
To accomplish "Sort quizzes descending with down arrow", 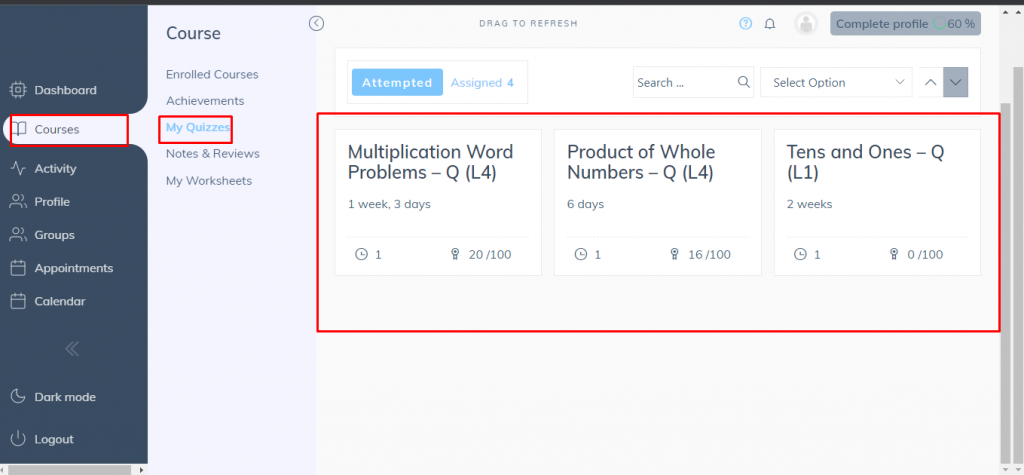I will point(956,82).
